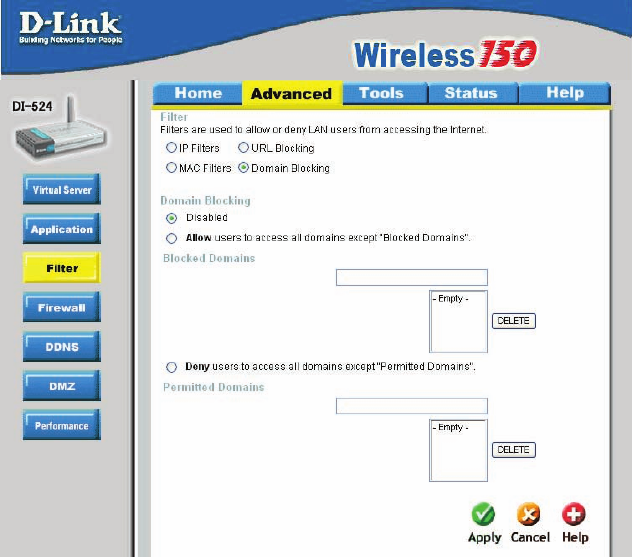Click the Permitted Domains text input field
632x557 pixels.
pos(412,406)
